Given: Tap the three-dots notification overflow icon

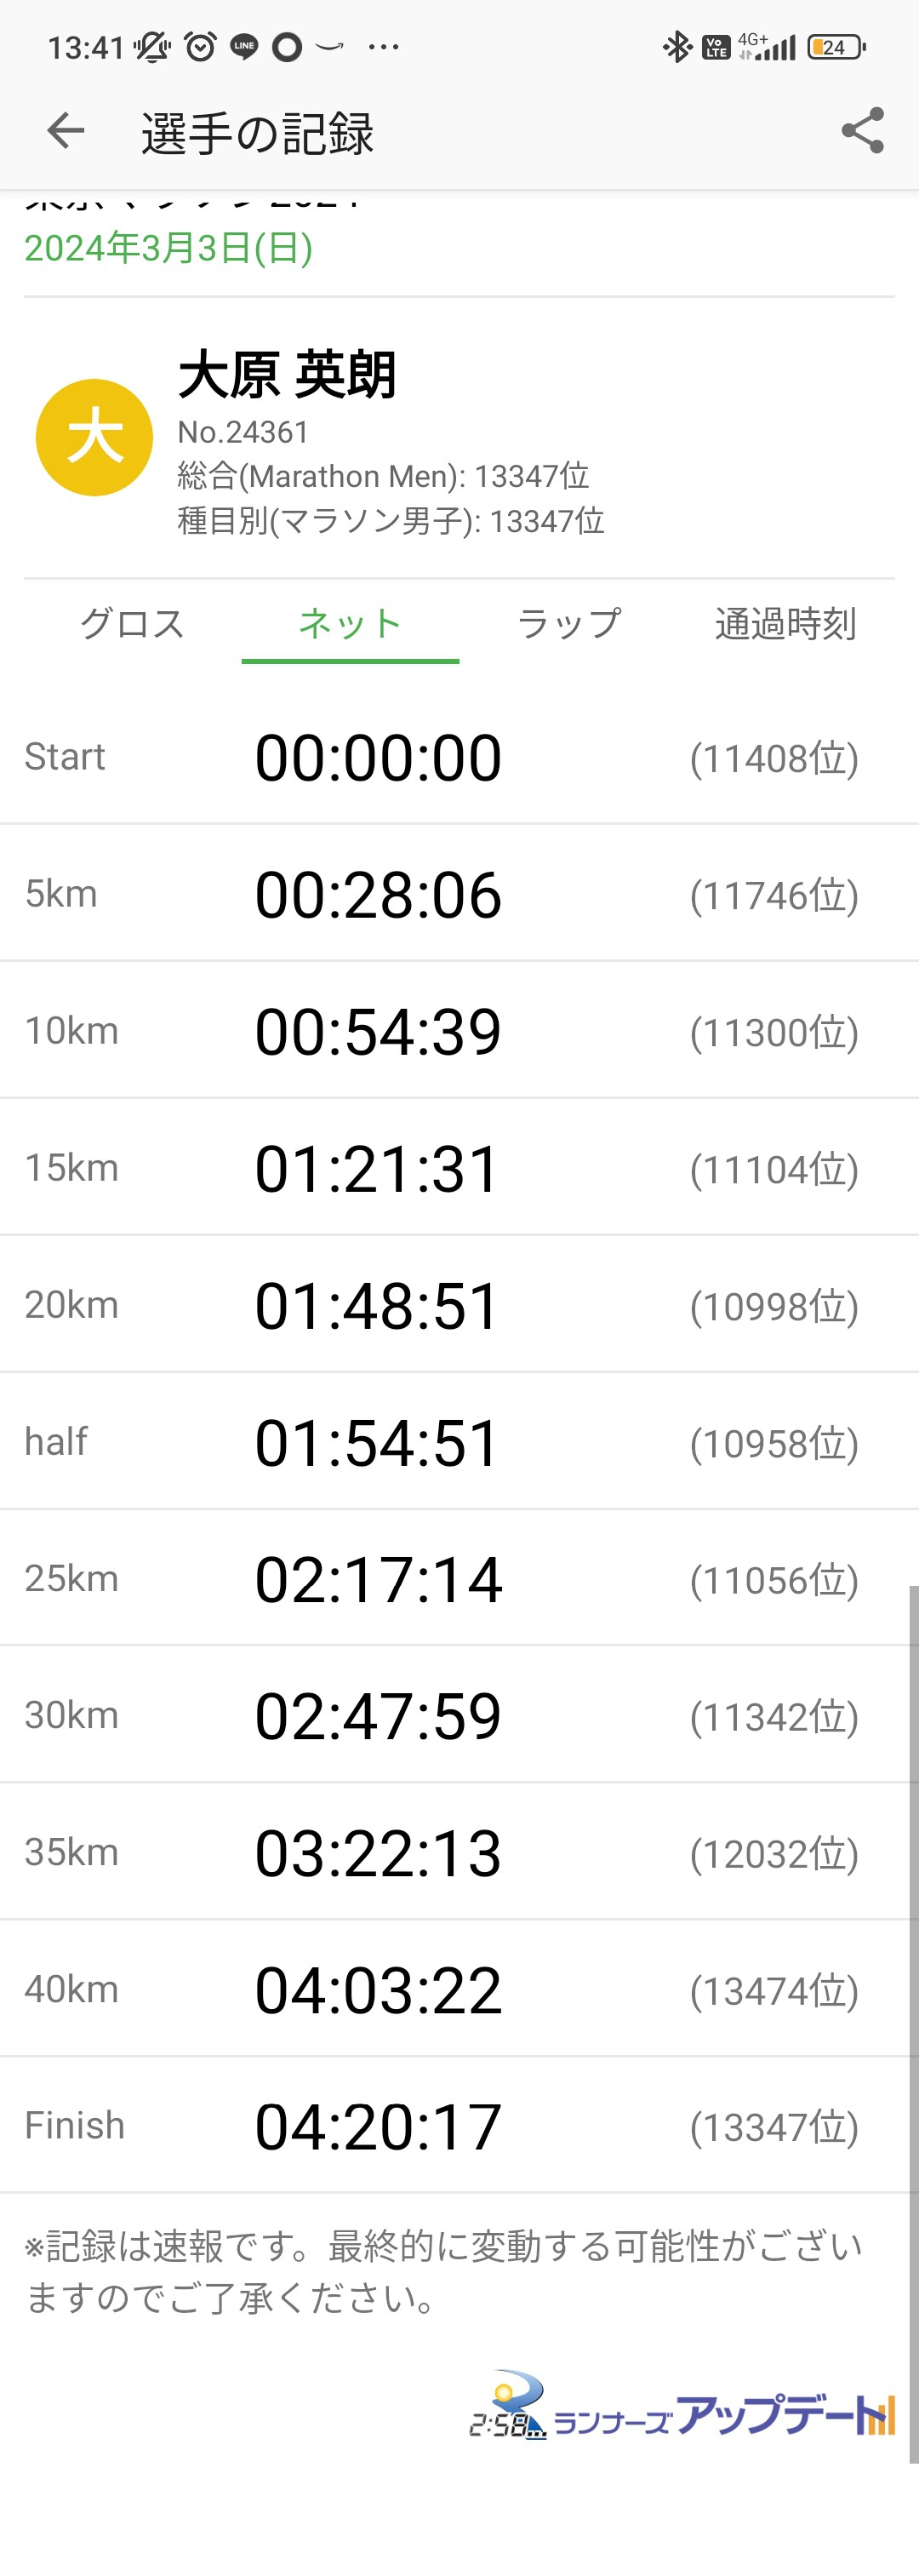Looking at the screenshot, I should tap(384, 47).
